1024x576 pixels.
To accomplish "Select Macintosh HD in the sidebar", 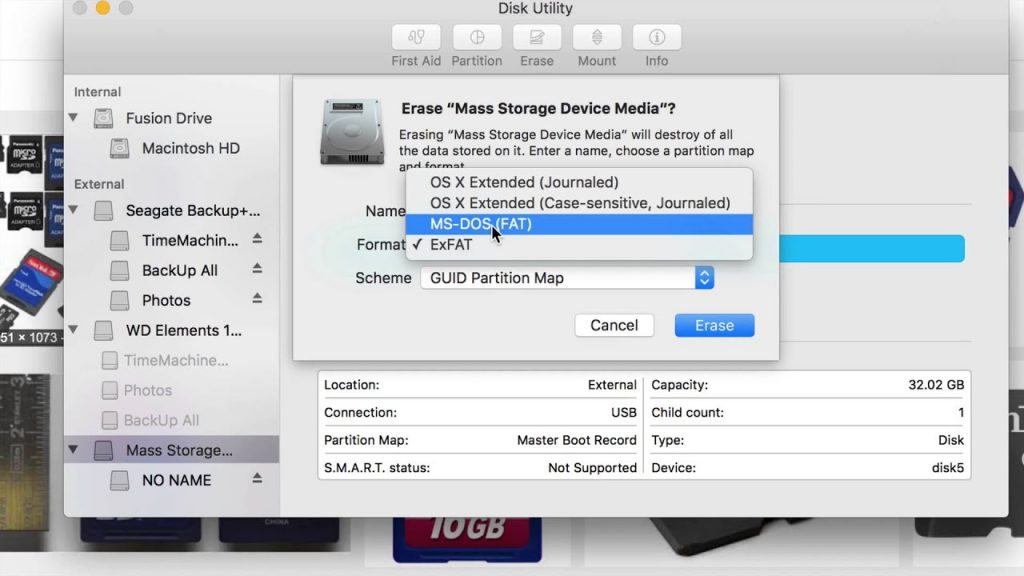I will pyautogui.click(x=190, y=148).
